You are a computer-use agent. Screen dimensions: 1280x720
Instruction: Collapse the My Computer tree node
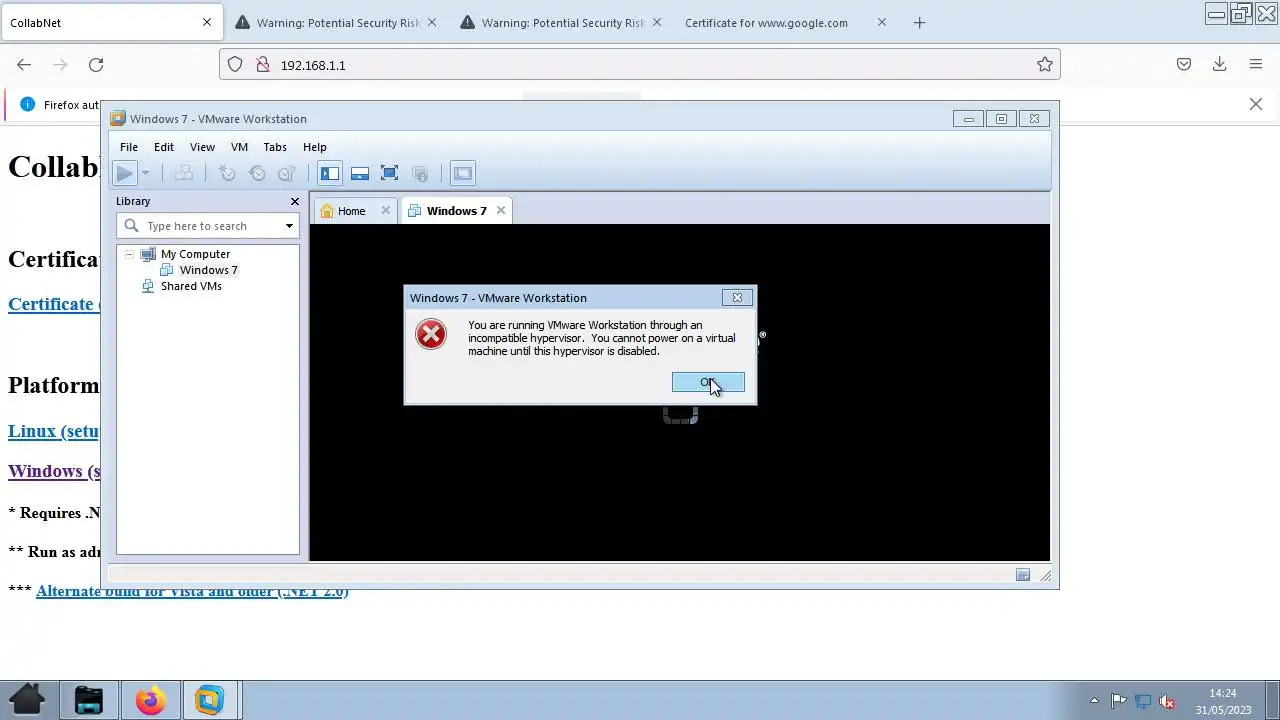point(129,254)
